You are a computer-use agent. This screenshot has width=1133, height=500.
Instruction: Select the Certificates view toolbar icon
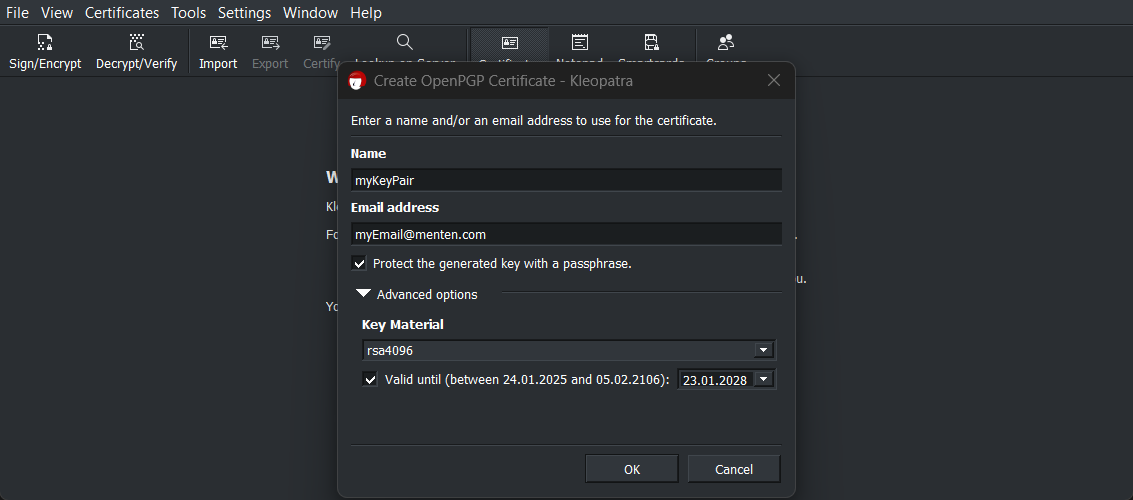(x=510, y=42)
